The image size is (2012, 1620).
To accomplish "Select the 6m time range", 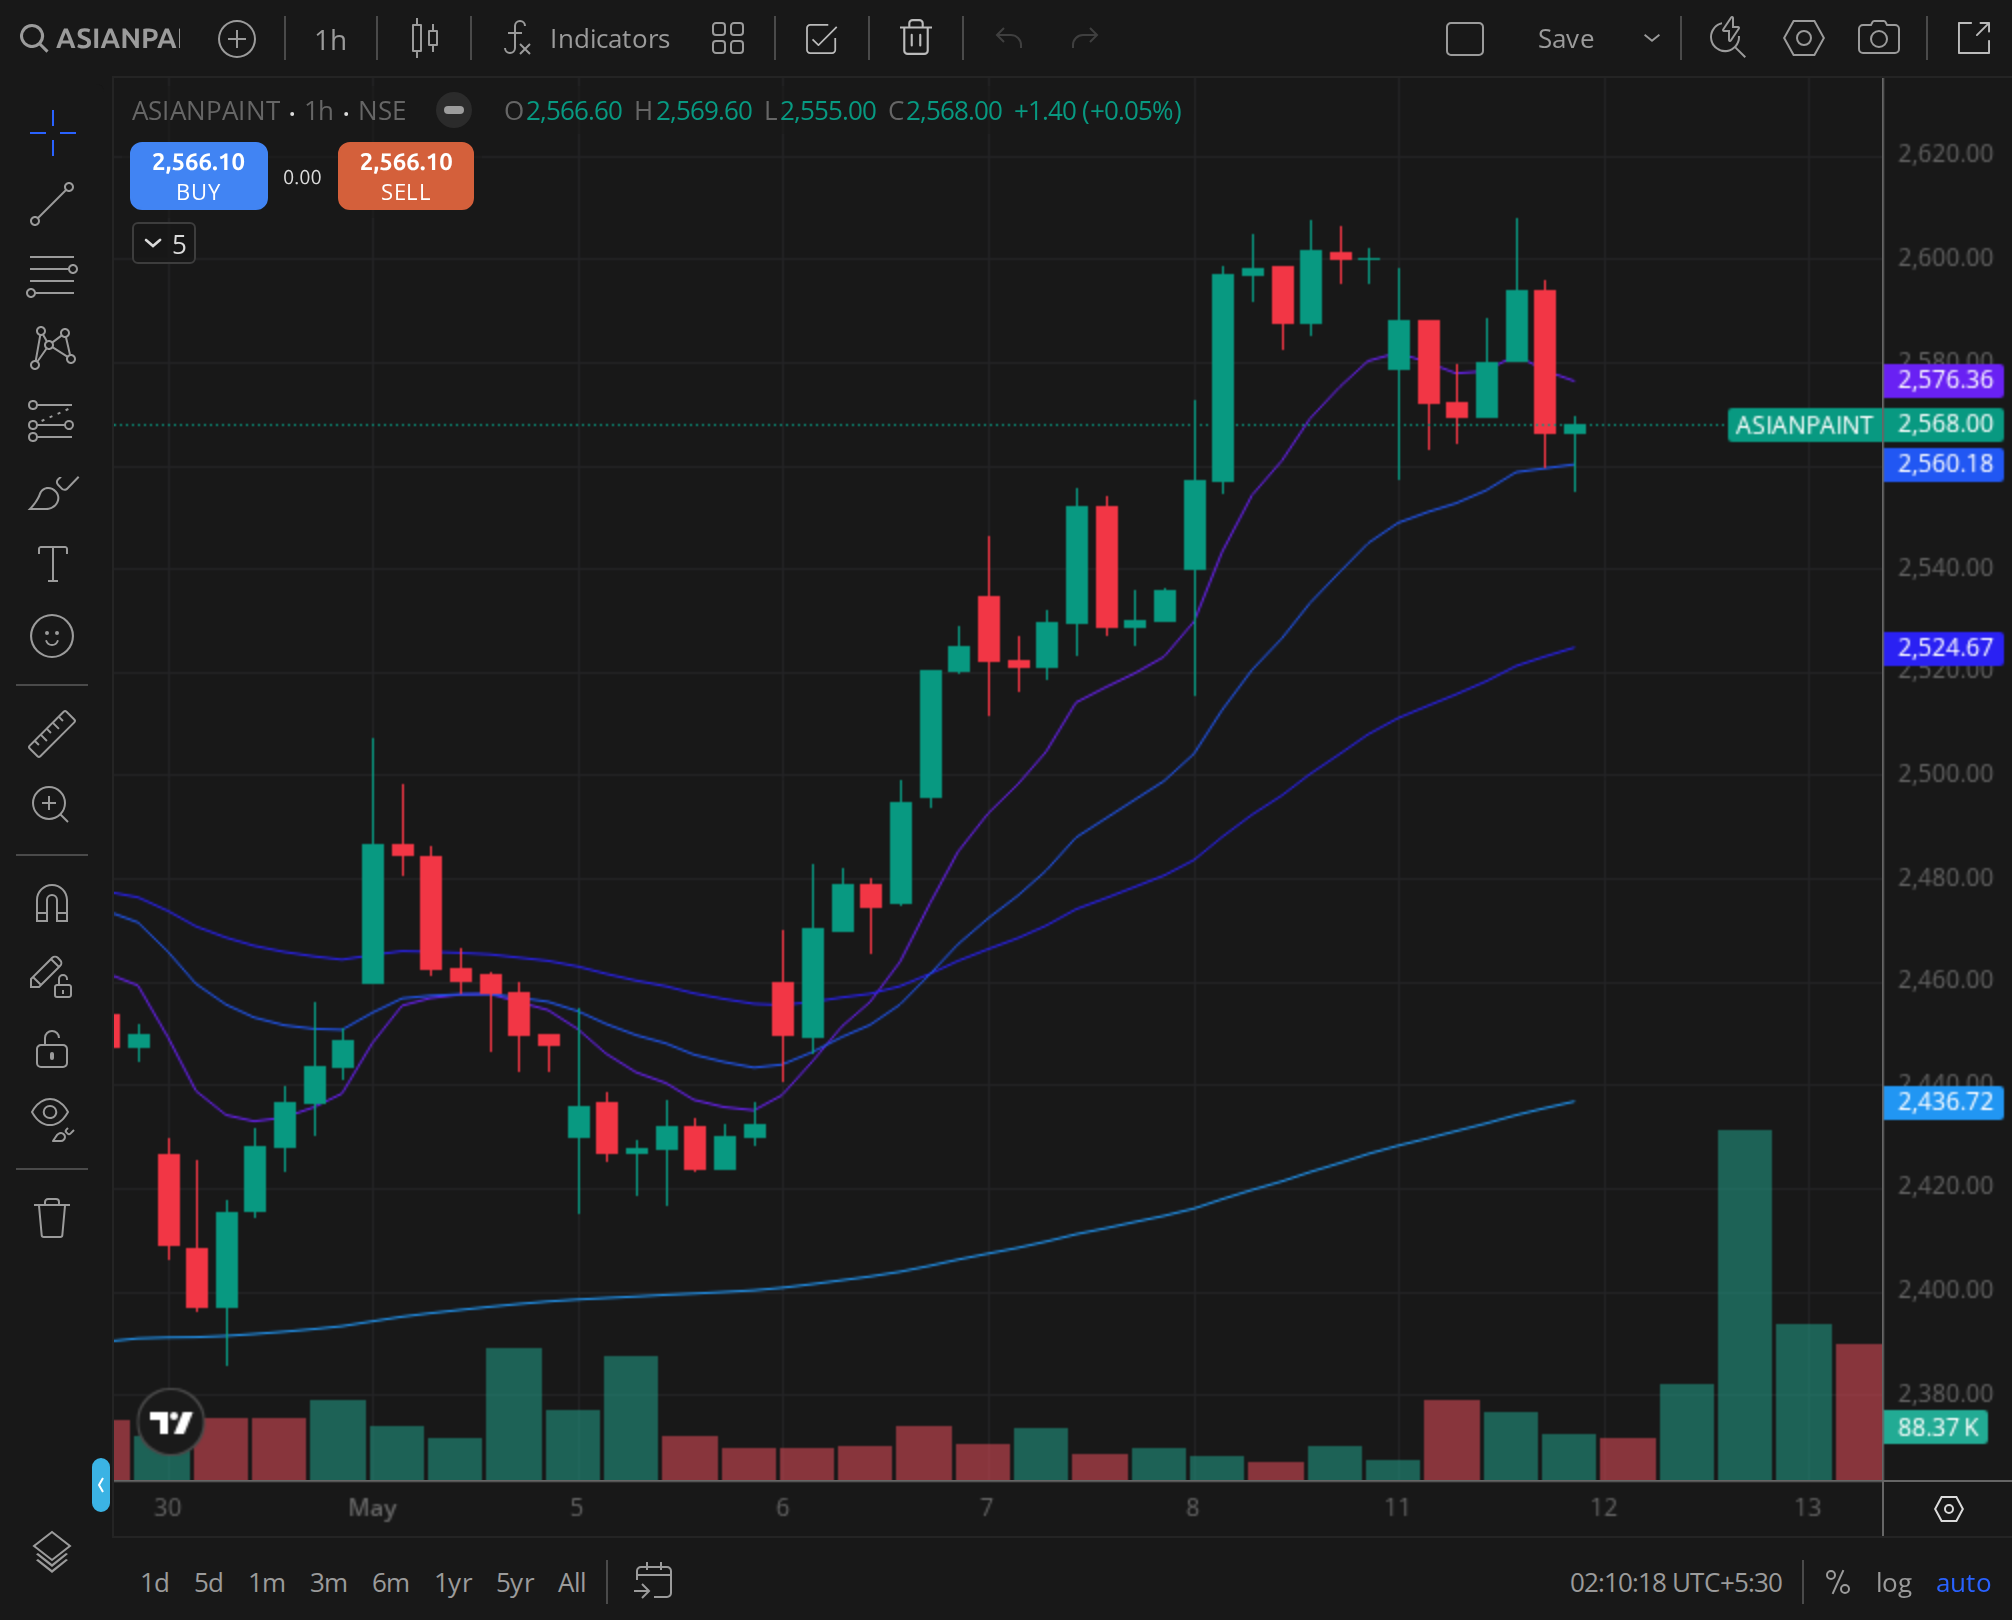I will [x=390, y=1583].
